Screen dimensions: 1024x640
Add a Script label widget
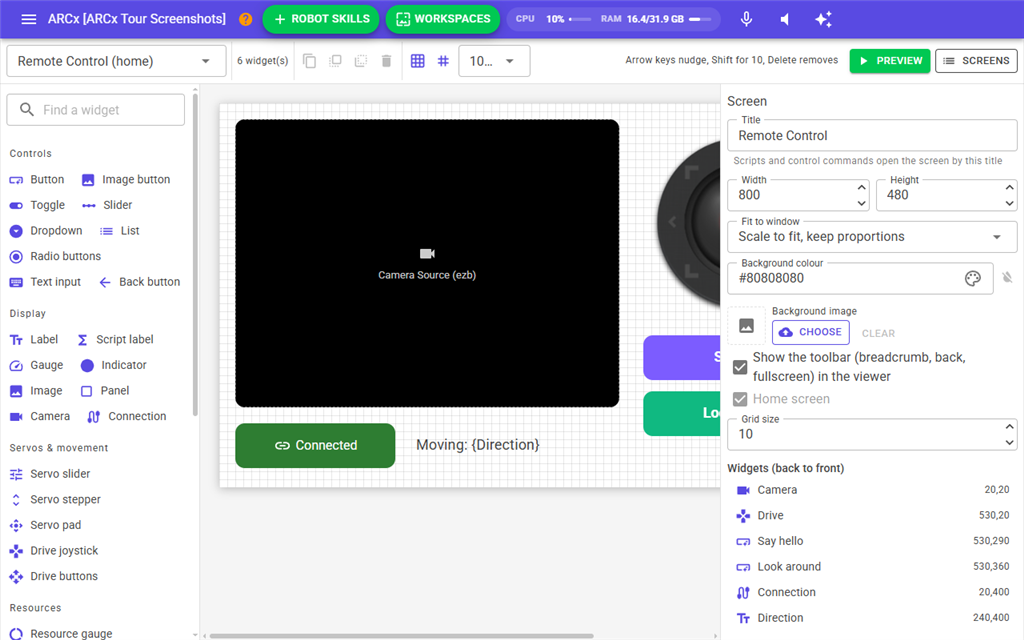[116, 340]
